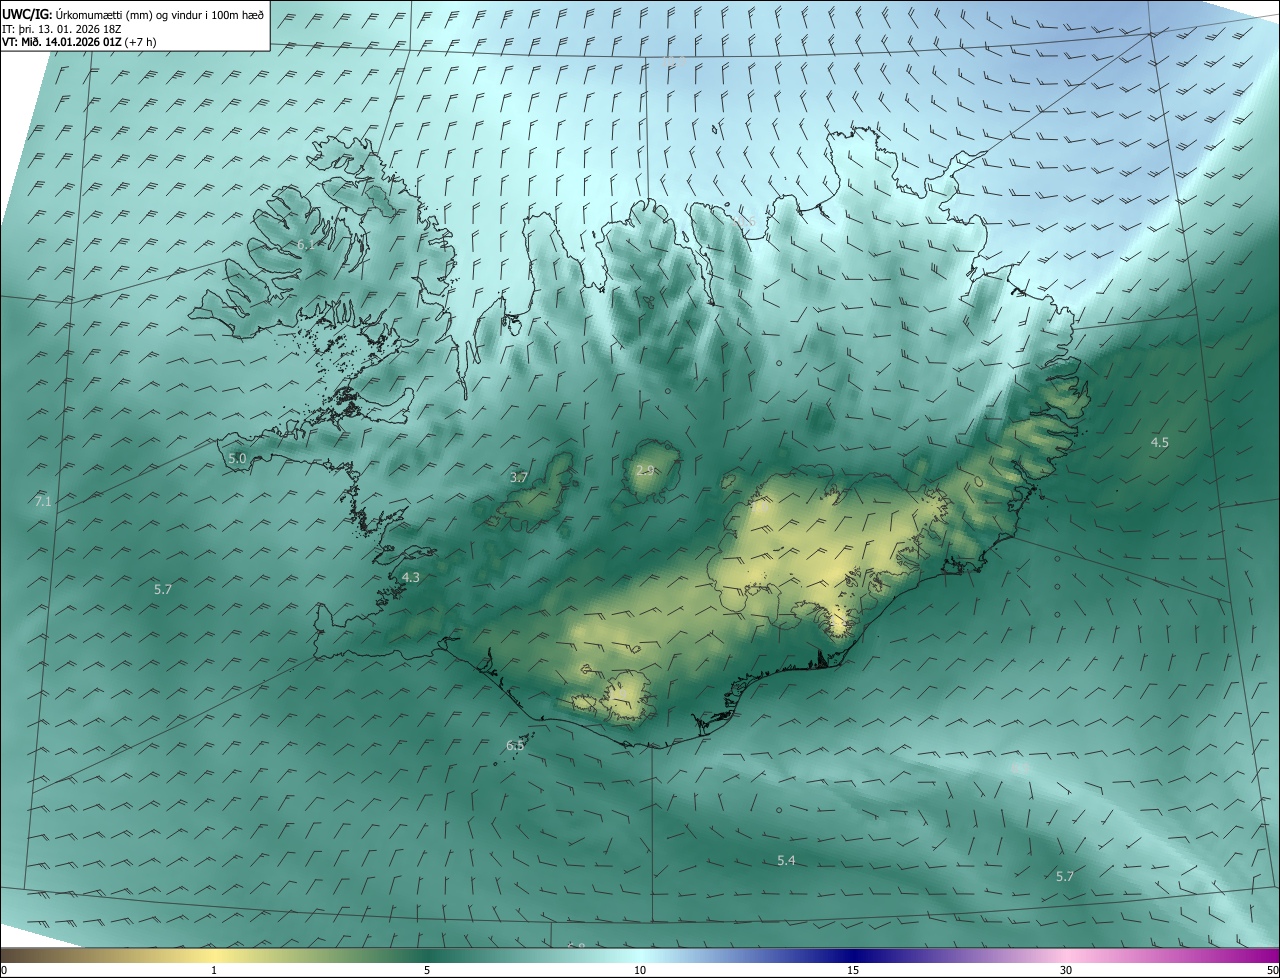Click the 50 label on the color scale

1272,970
